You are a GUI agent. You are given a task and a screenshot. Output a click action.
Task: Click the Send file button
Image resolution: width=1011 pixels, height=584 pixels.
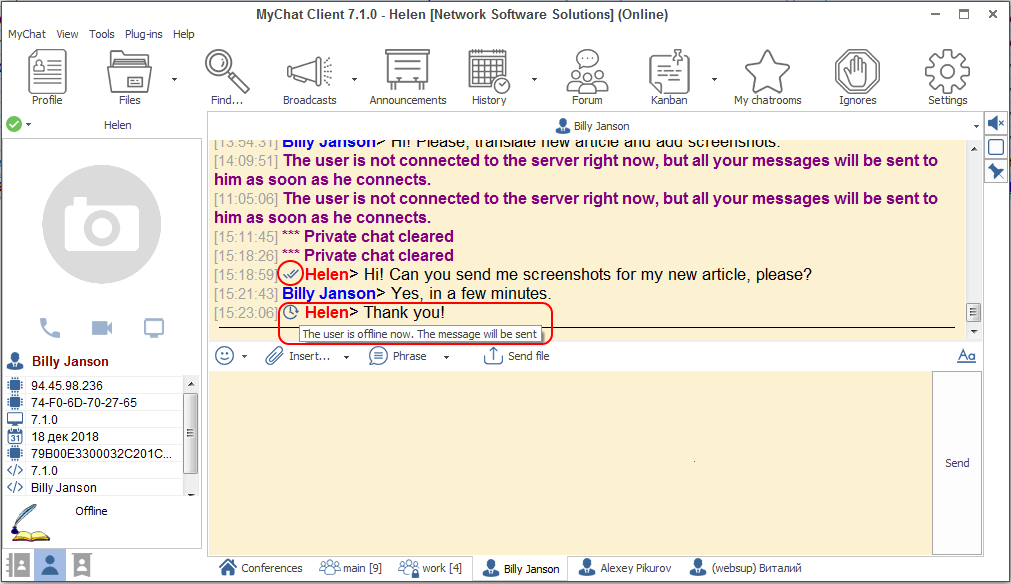click(x=517, y=356)
